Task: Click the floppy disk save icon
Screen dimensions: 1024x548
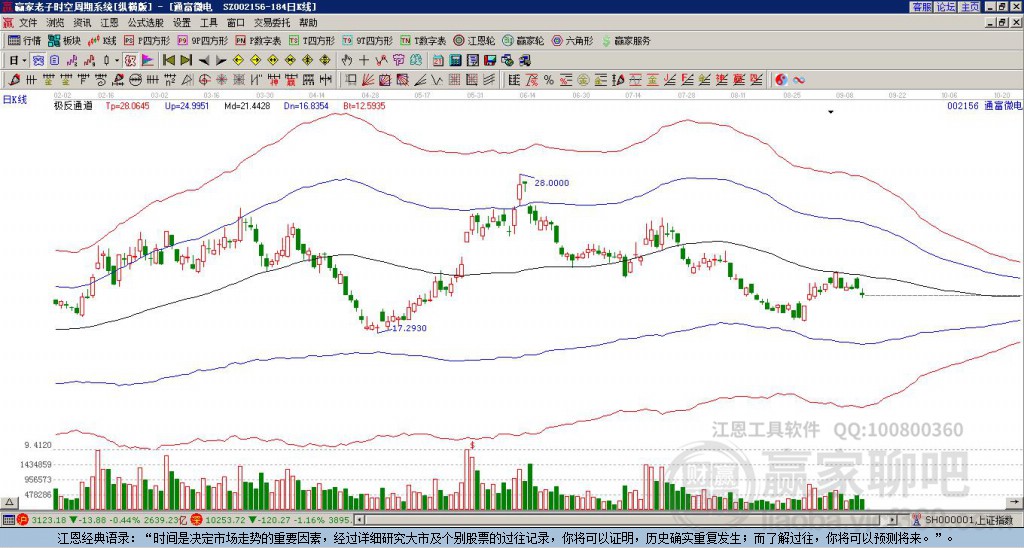Action: click(490, 61)
